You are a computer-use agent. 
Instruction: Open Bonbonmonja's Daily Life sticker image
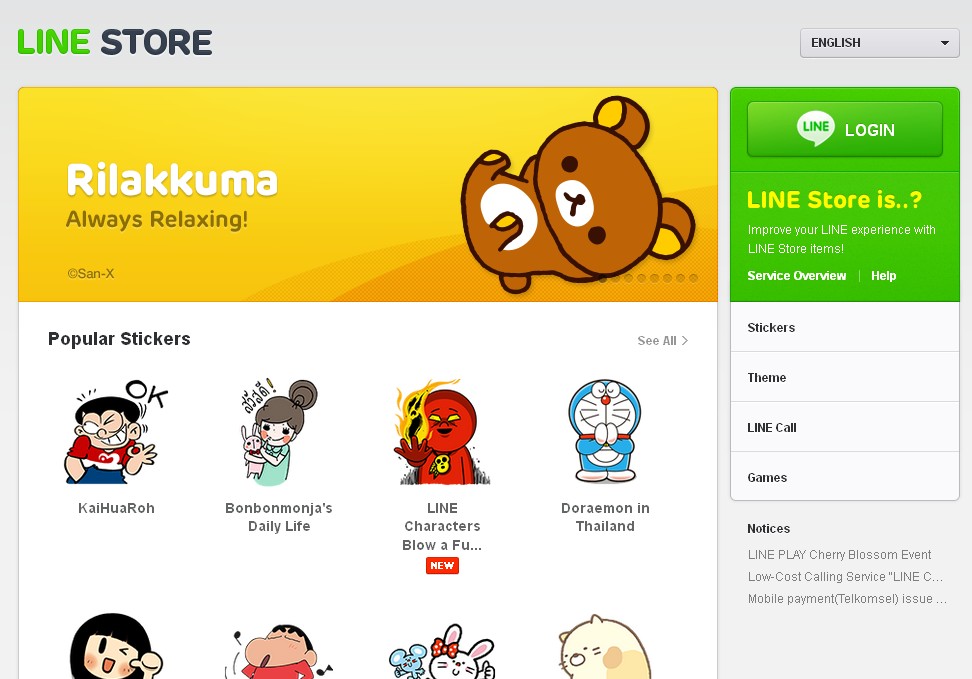click(279, 432)
